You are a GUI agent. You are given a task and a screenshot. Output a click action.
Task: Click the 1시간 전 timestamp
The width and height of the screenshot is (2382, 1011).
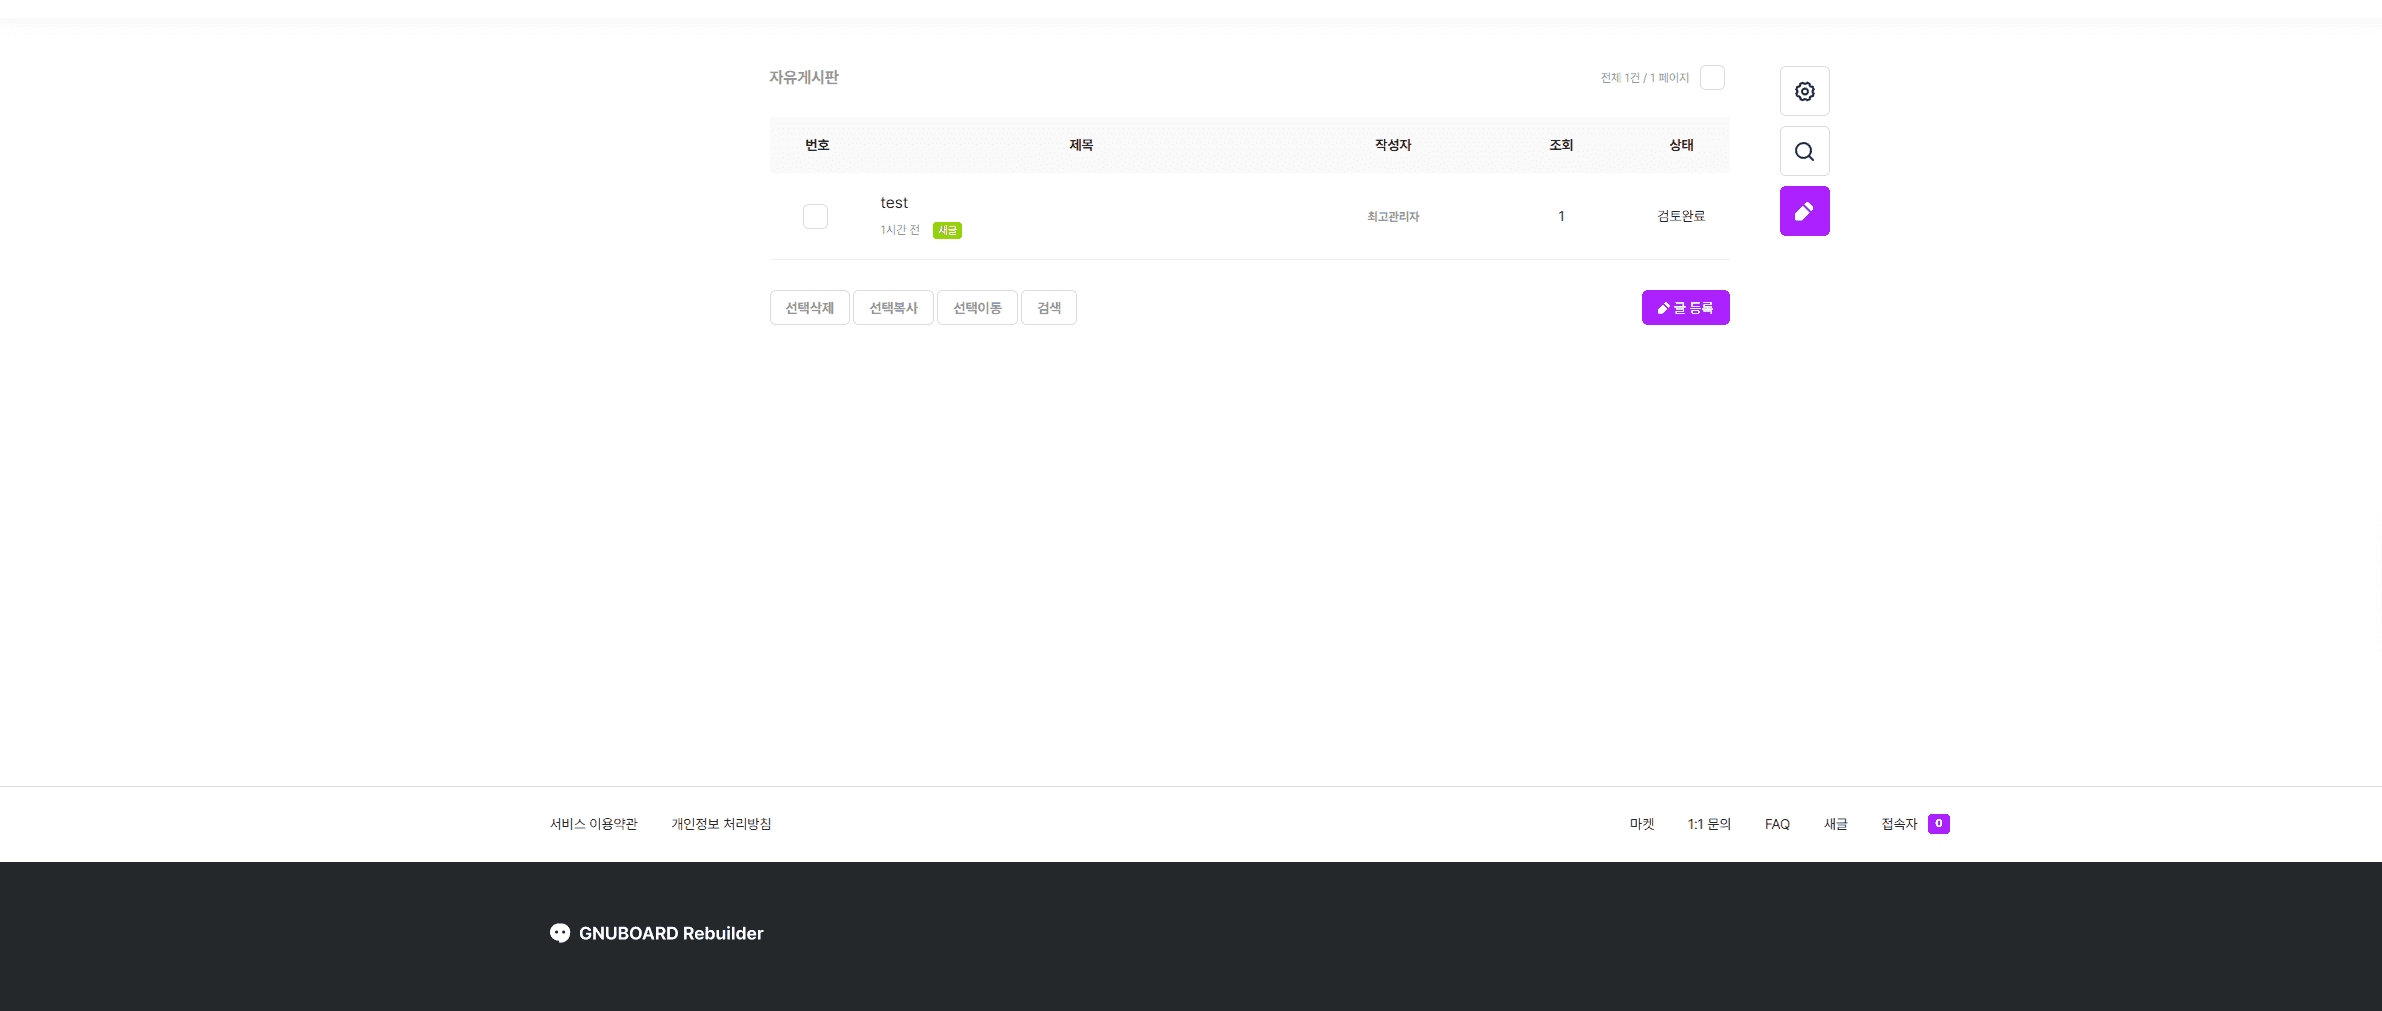point(900,230)
